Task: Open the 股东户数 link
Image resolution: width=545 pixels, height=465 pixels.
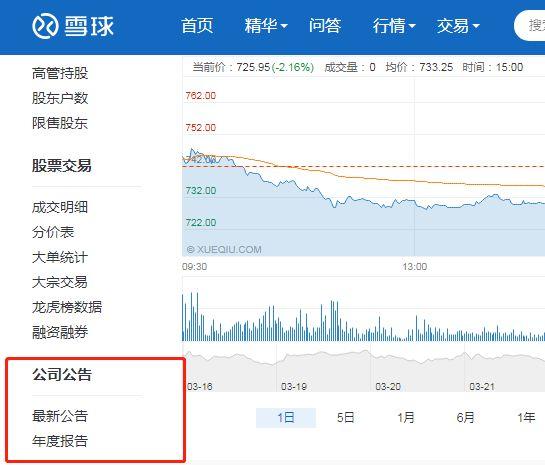Action: 60,98
